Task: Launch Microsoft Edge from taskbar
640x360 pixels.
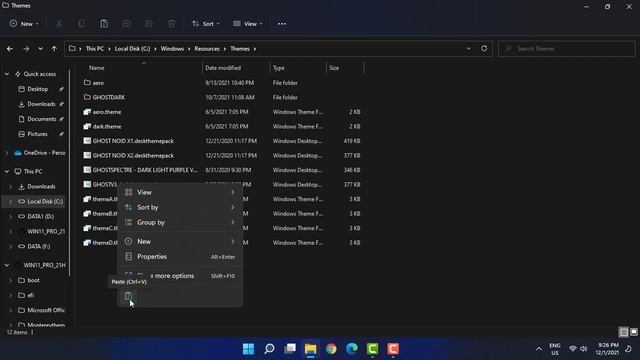Action: 352,349
